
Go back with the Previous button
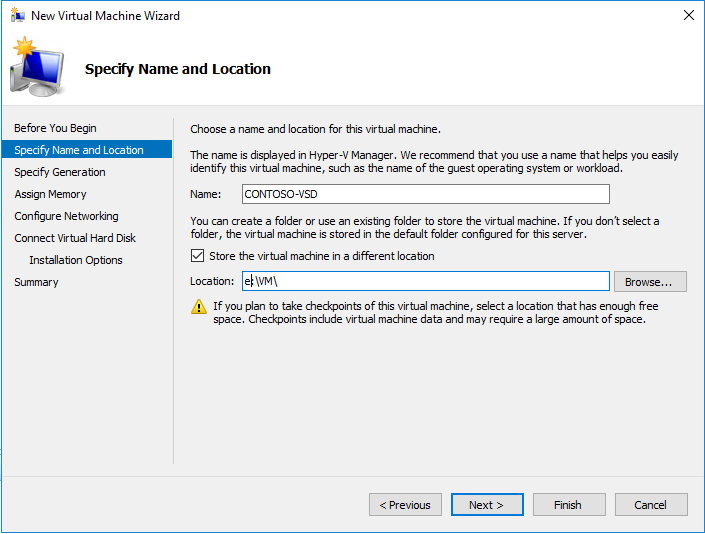click(405, 505)
